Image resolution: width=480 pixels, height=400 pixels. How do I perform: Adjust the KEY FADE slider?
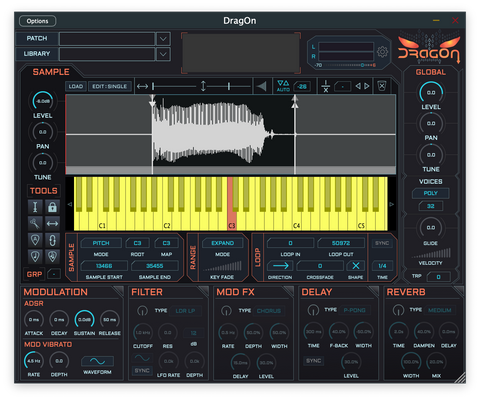(x=222, y=266)
